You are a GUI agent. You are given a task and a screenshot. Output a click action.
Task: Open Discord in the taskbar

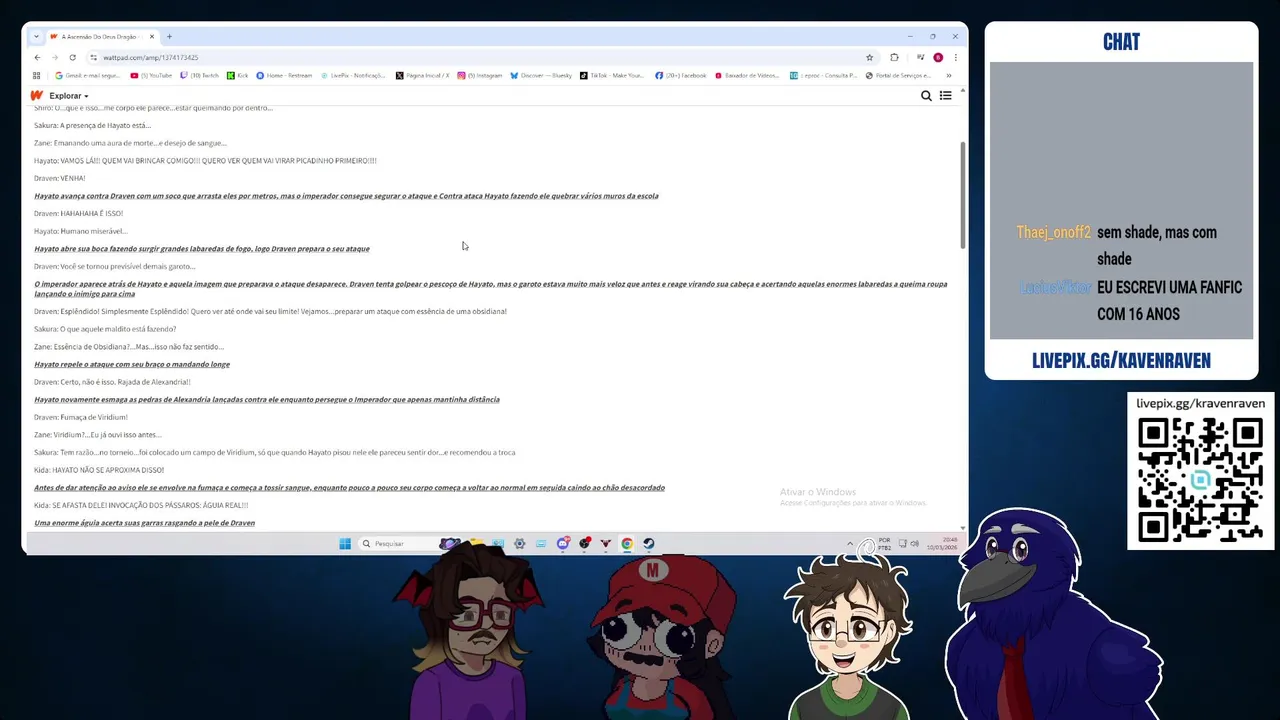(563, 544)
